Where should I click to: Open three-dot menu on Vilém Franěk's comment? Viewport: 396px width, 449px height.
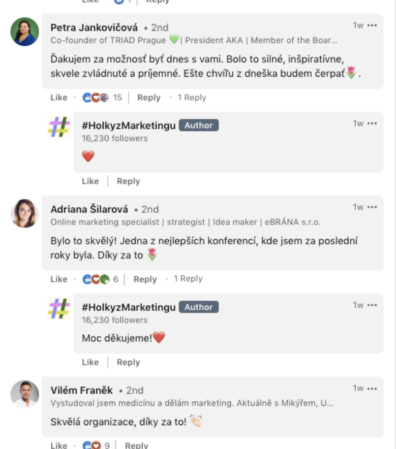coord(372,388)
